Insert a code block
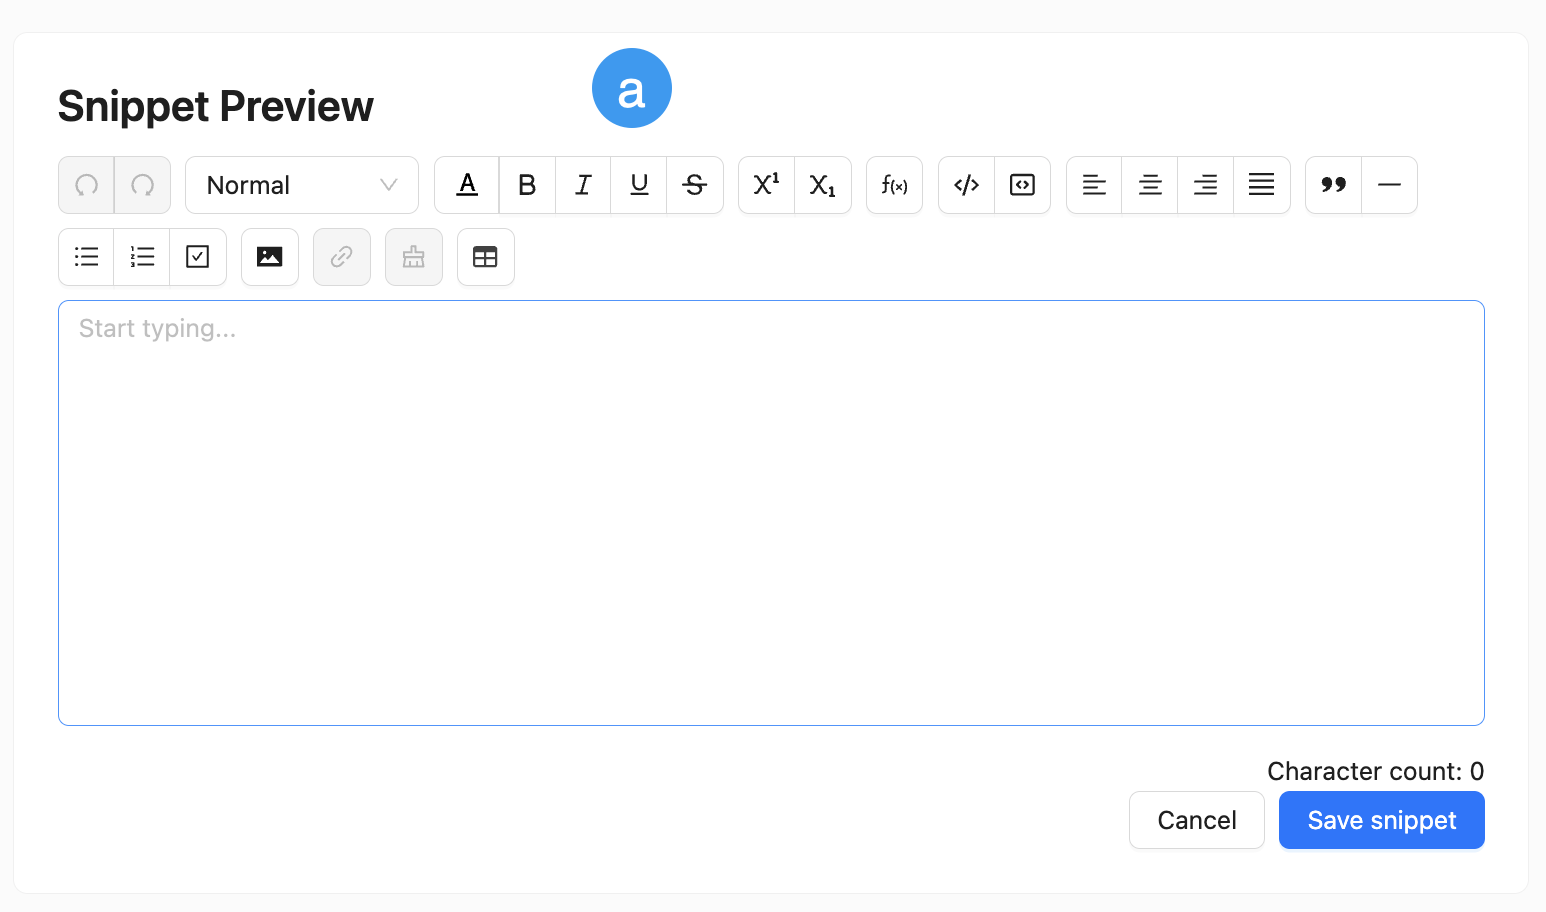The height and width of the screenshot is (912, 1546). tap(1023, 185)
